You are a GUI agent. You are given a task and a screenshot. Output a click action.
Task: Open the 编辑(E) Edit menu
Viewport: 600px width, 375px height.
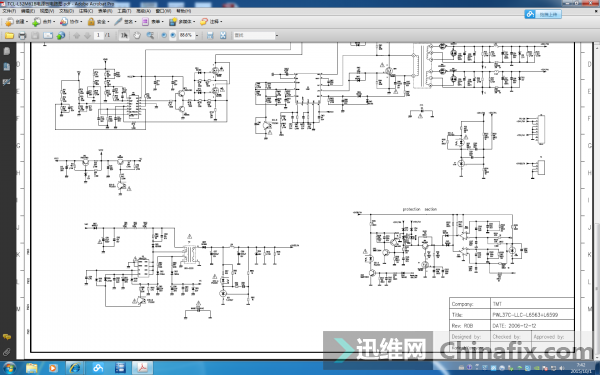(28, 11)
